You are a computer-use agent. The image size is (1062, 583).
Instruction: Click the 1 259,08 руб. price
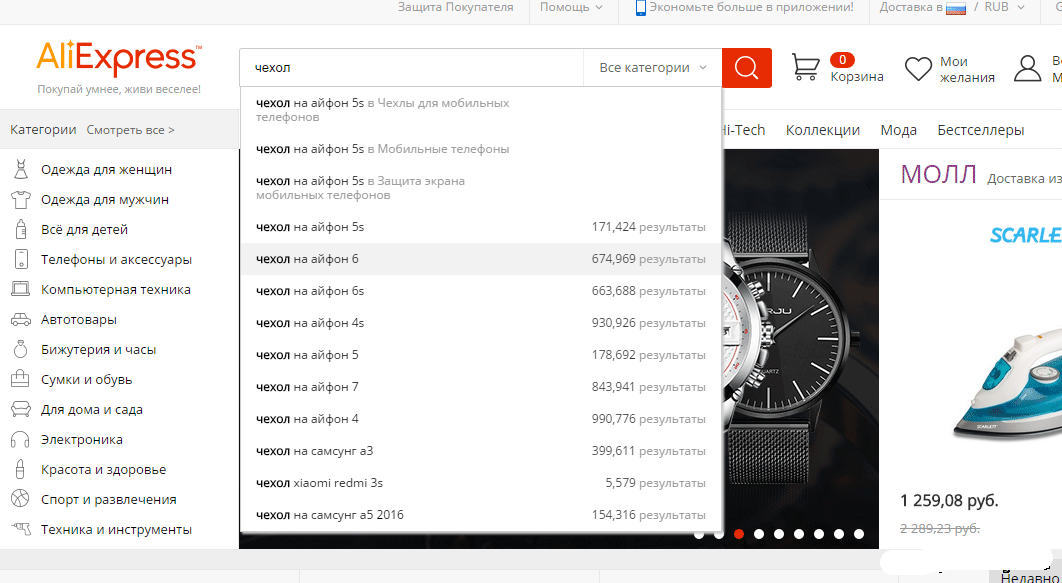click(x=949, y=502)
